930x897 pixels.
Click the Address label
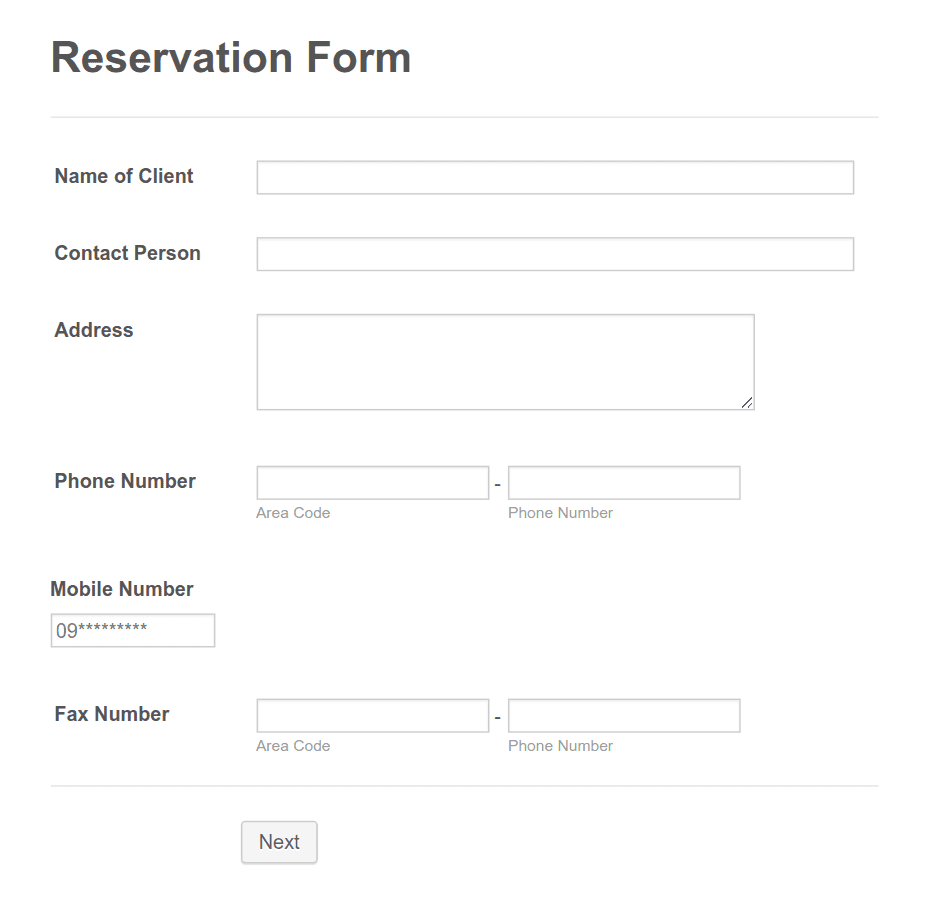pos(93,330)
